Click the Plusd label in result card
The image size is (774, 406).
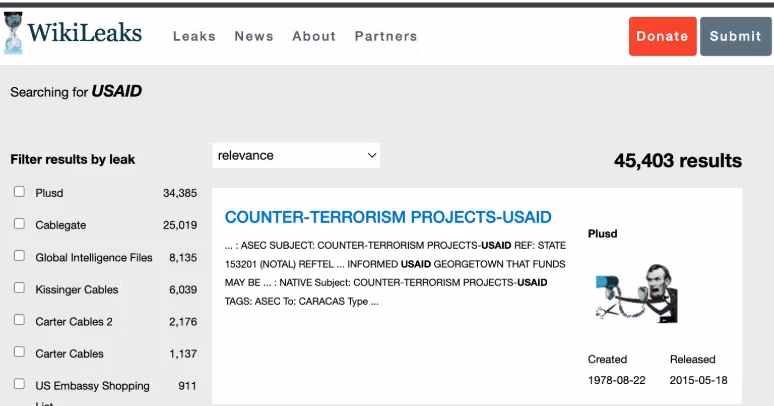602,234
